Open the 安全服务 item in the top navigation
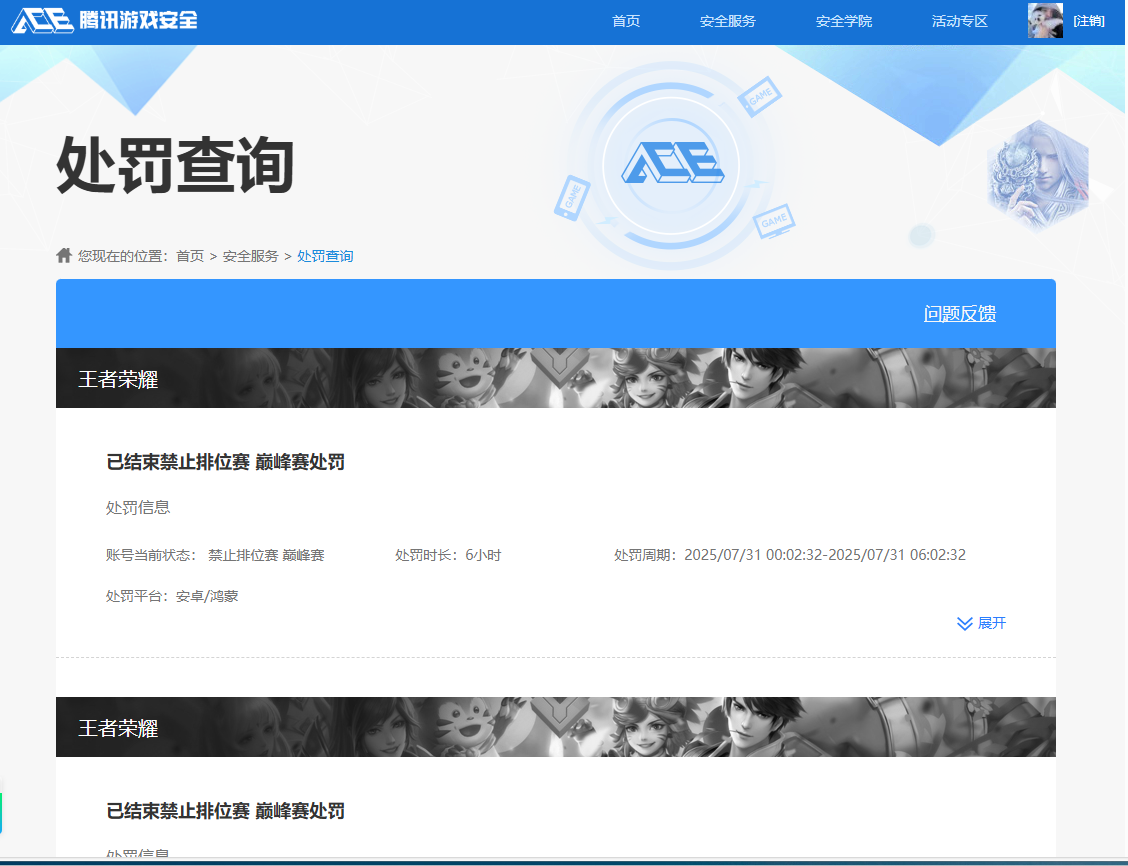1128x866 pixels. pos(727,21)
